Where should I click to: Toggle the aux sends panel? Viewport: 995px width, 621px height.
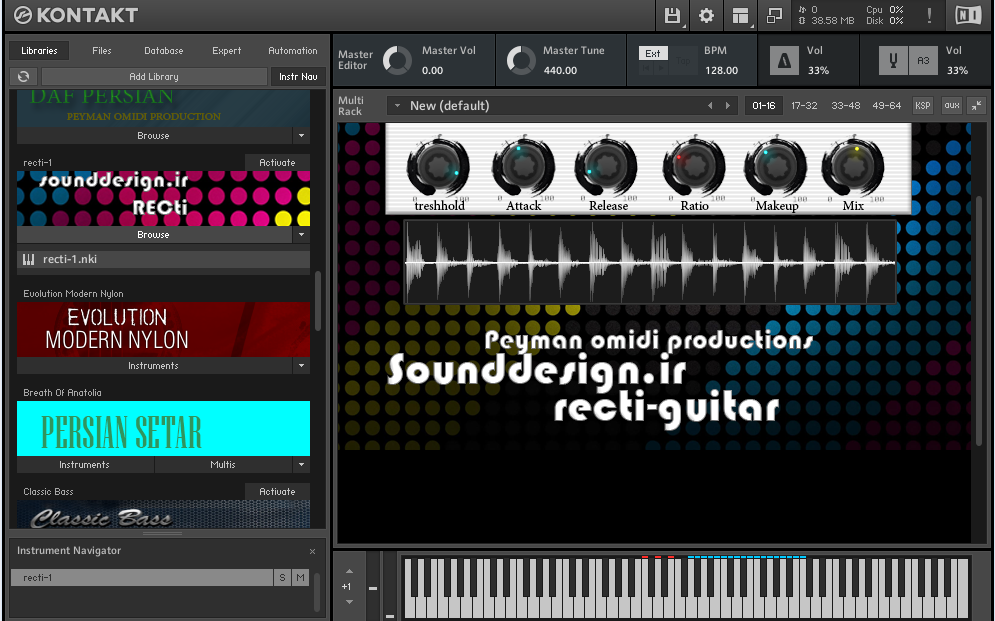tap(952, 105)
